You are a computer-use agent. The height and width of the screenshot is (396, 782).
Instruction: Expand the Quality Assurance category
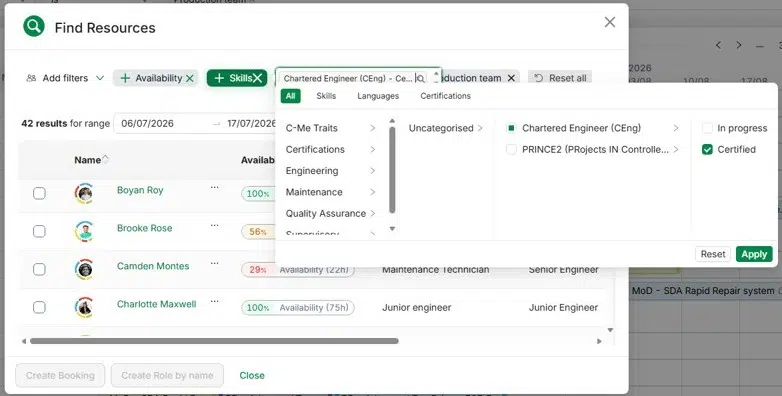pyautogui.click(x=331, y=213)
